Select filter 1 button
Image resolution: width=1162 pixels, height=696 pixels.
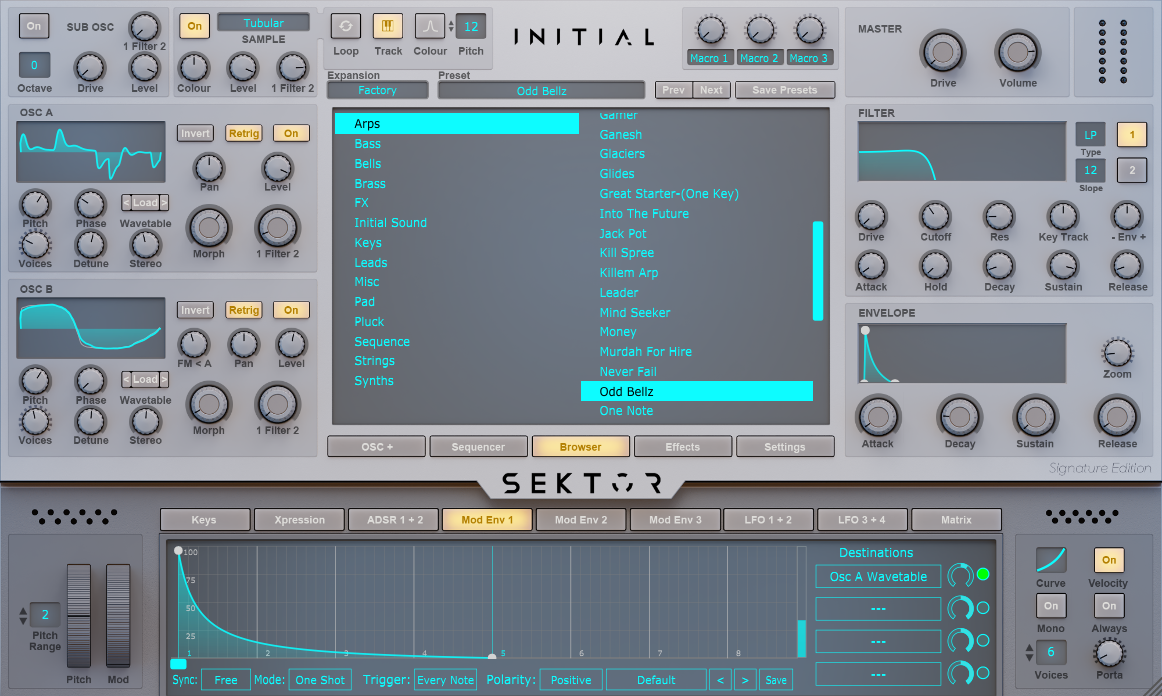pos(1132,135)
